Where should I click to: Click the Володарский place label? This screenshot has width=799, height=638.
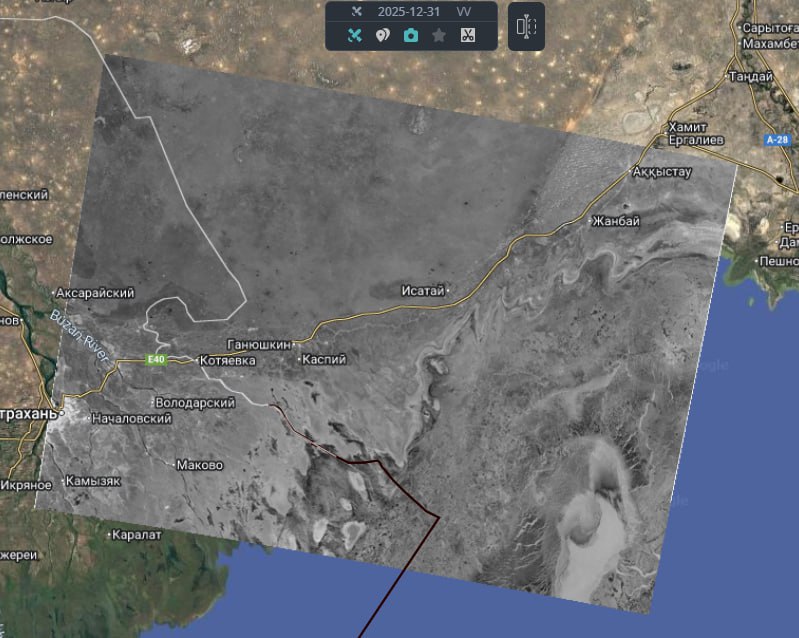pos(195,402)
